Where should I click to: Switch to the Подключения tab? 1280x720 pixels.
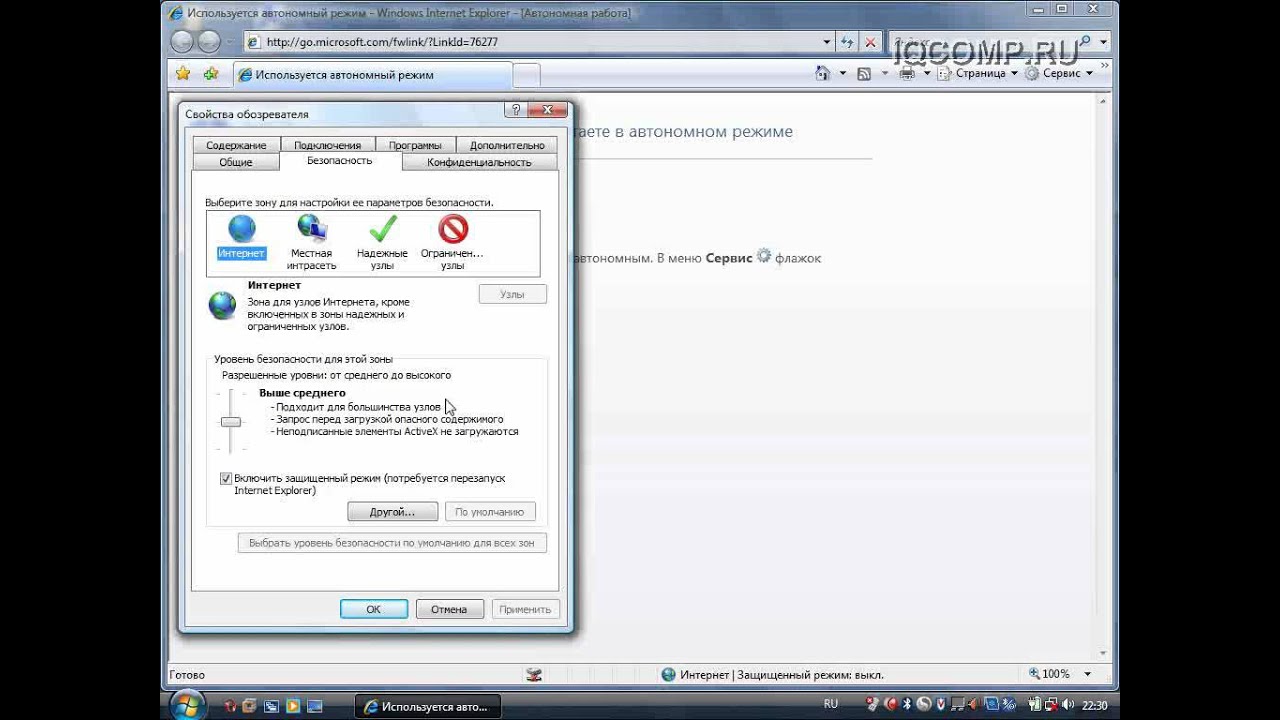327,145
